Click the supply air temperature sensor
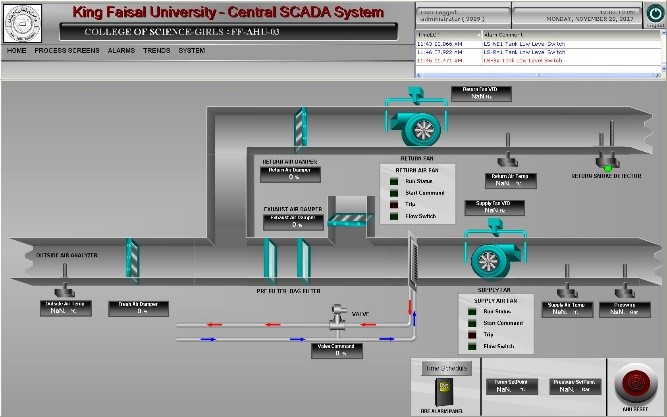 pos(567,281)
